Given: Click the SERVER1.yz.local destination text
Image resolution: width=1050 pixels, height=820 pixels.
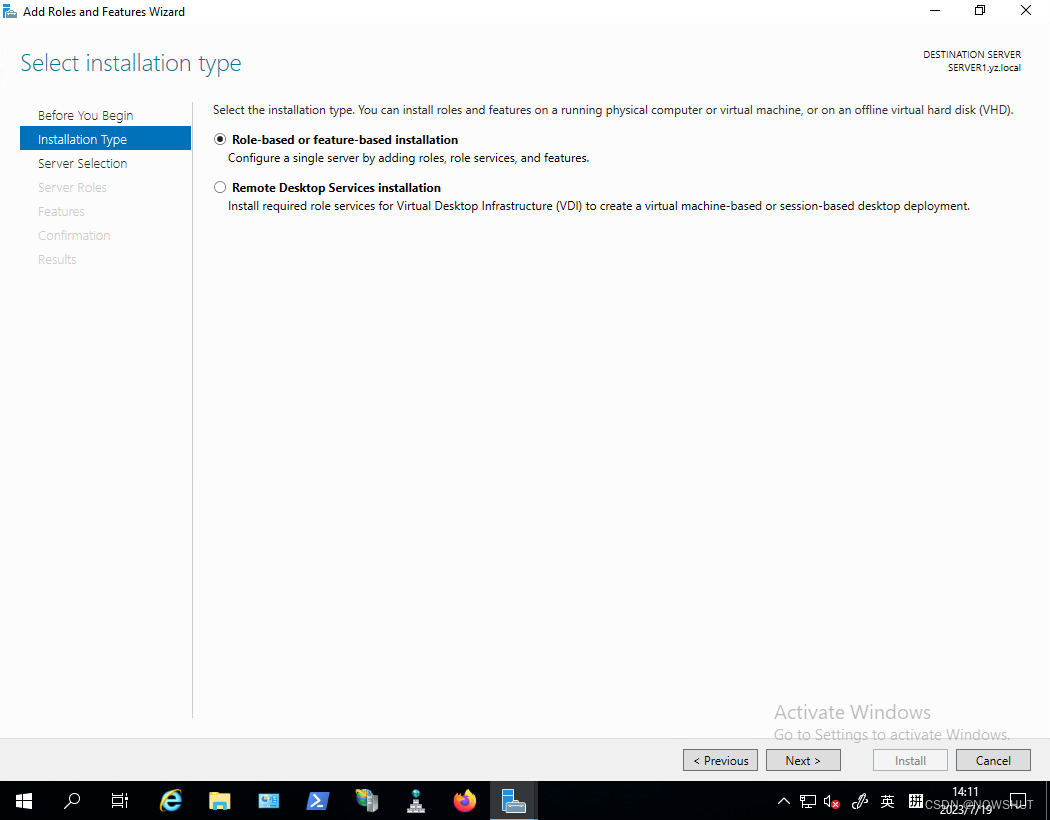Looking at the screenshot, I should [x=984, y=68].
